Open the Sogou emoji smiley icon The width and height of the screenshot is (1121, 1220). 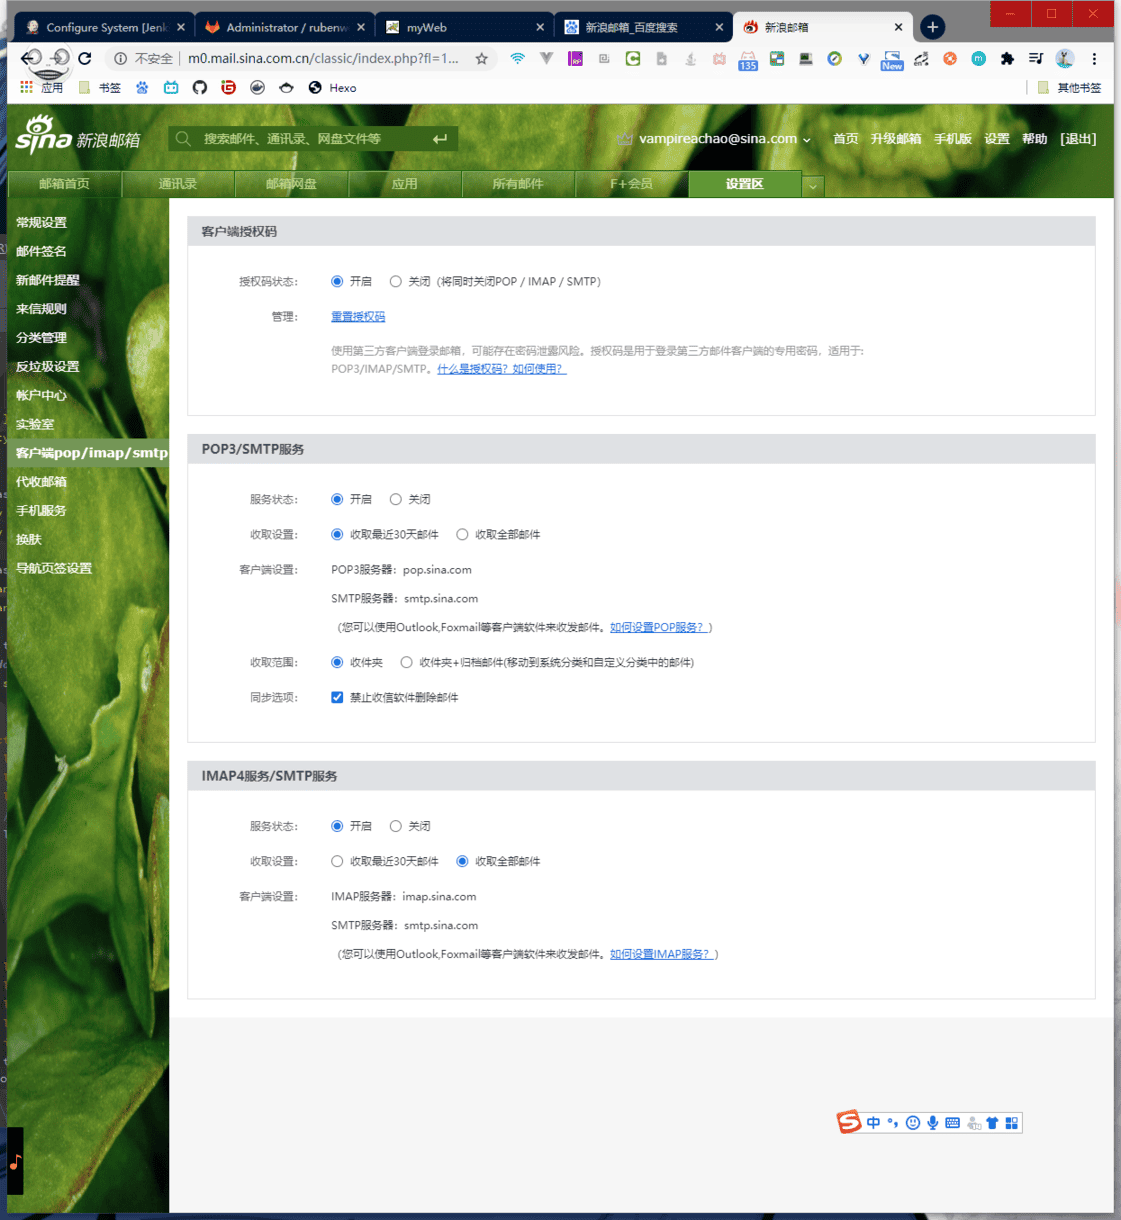point(912,1123)
